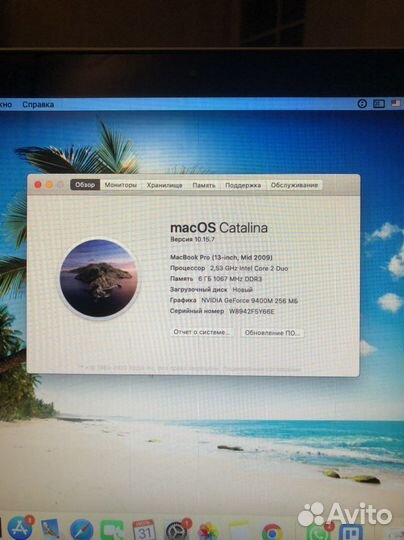This screenshot has width=404, height=540.
Task: Click NVIDIA GeForce 9400M 256 МБ value
Action: point(249,301)
